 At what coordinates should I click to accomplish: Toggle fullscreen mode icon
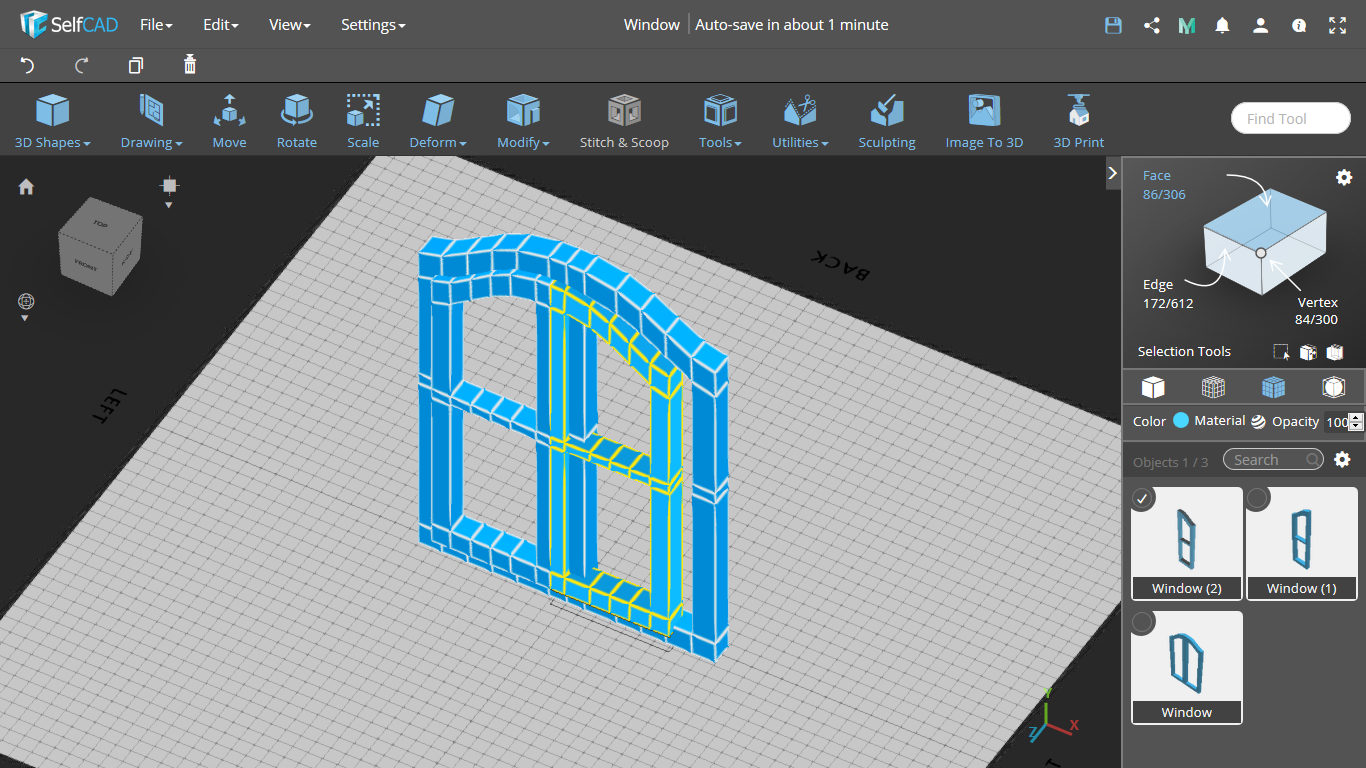coord(1338,25)
